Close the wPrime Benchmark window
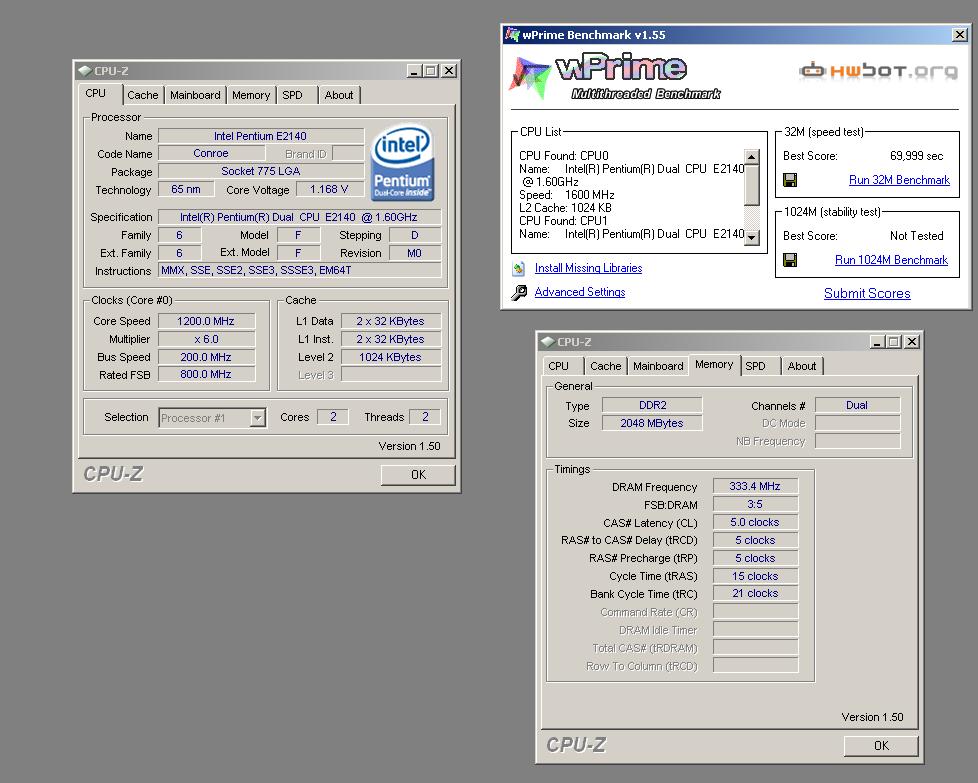Image resolution: width=978 pixels, height=783 pixels. point(960,35)
